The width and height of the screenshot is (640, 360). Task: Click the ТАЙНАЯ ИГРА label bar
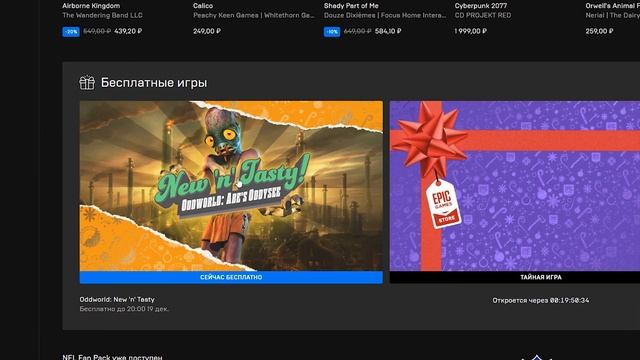pos(515,277)
